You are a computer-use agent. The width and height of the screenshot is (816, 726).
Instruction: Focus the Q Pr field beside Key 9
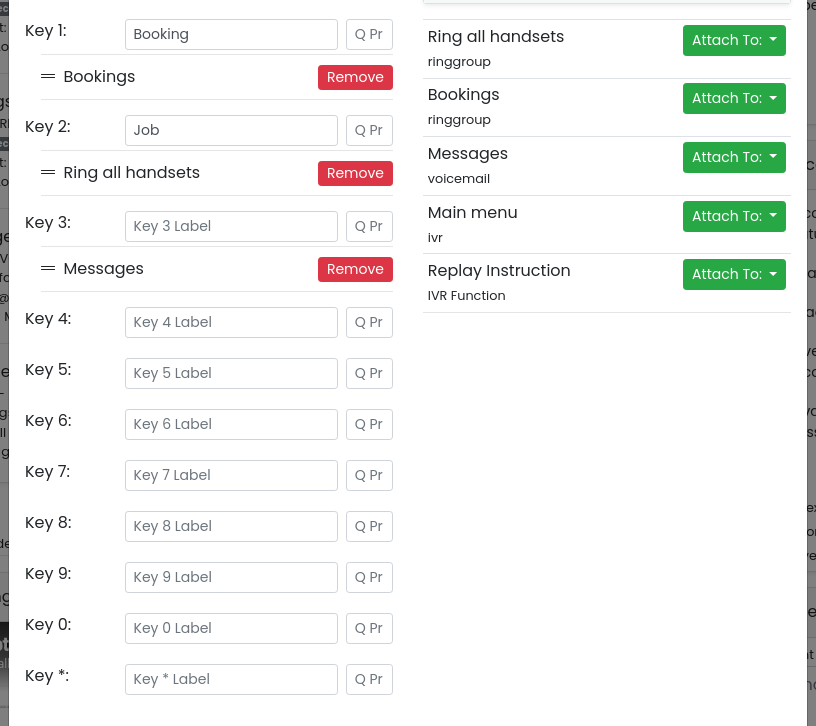pos(369,577)
